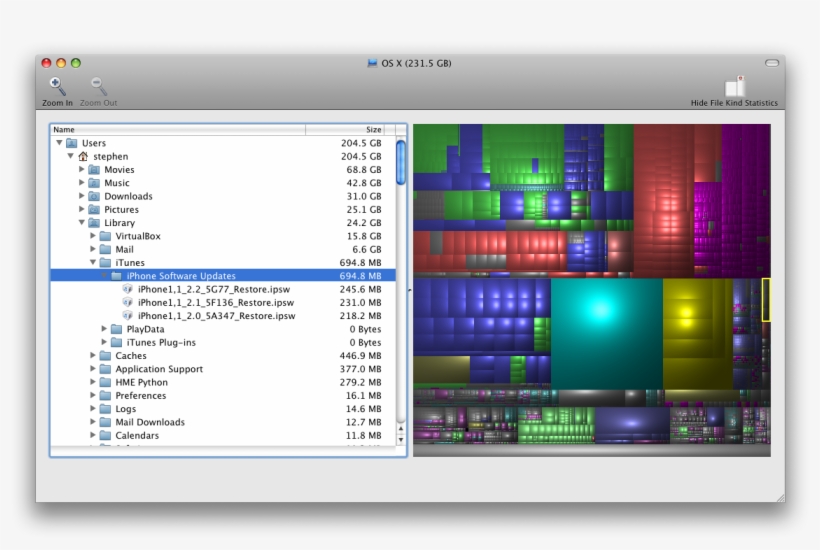Expand the Preferences folder triangle
The width and height of the screenshot is (820, 550).
pyautogui.click(x=93, y=395)
